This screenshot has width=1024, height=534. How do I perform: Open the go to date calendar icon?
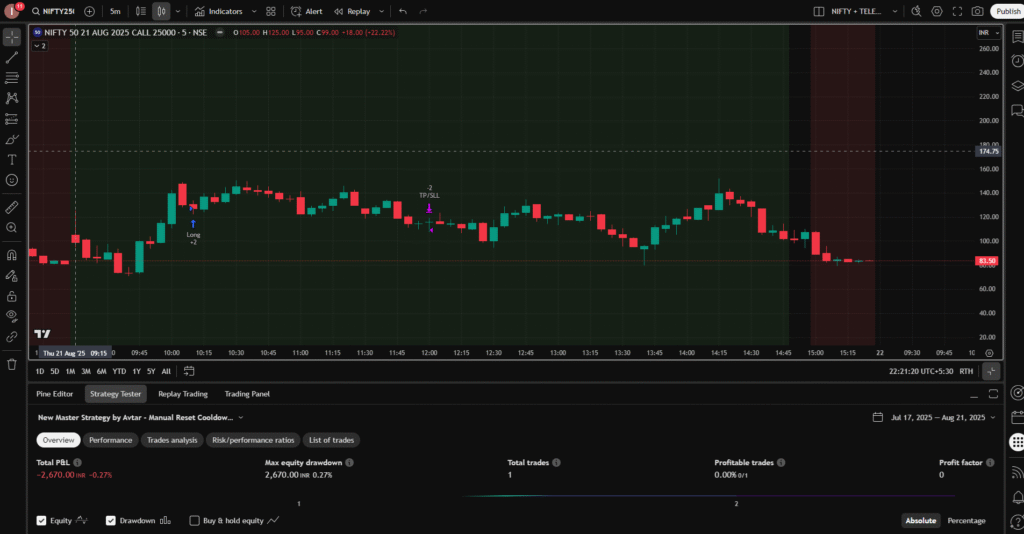(189, 371)
